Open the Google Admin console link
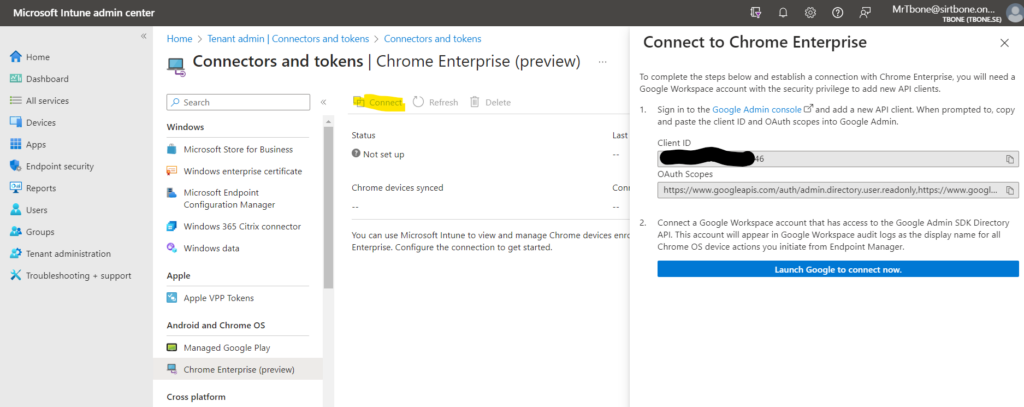 pos(757,110)
